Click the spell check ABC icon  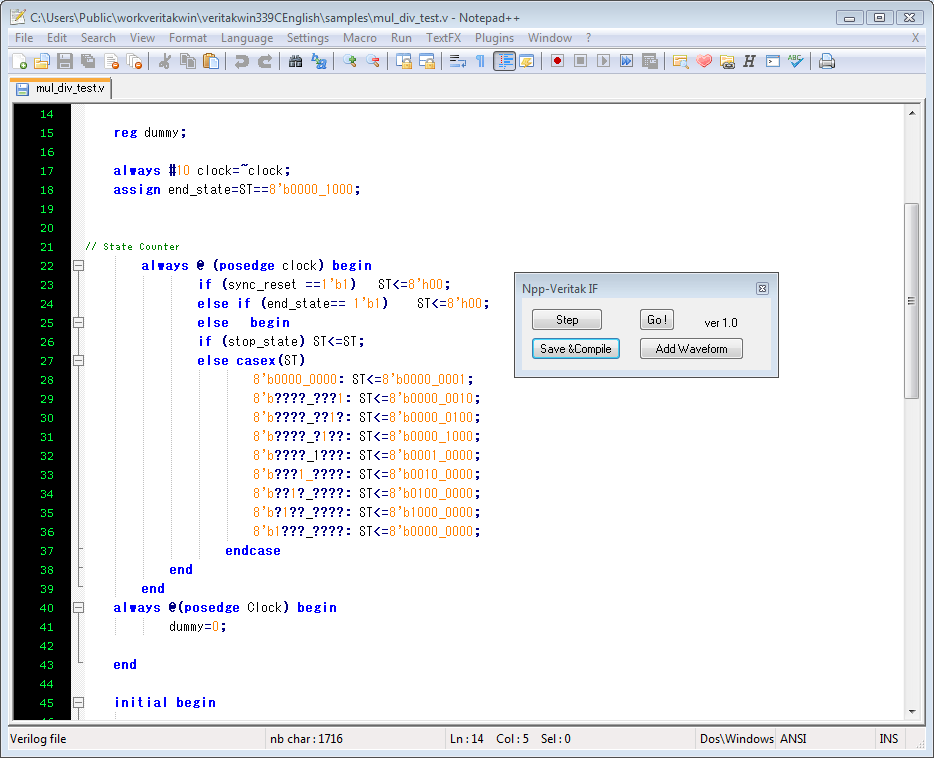[795, 61]
